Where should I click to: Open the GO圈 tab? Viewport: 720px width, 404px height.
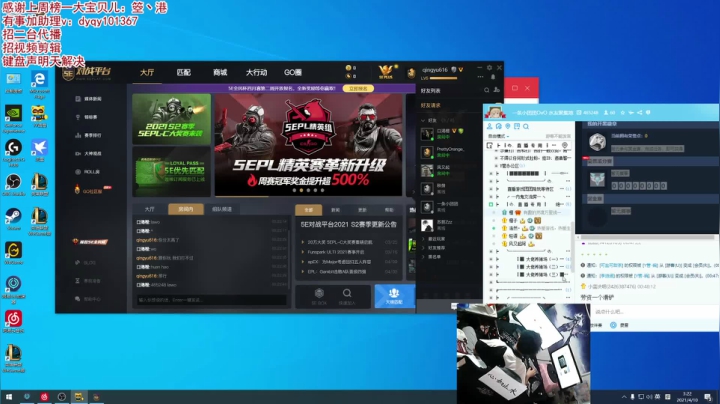point(293,73)
